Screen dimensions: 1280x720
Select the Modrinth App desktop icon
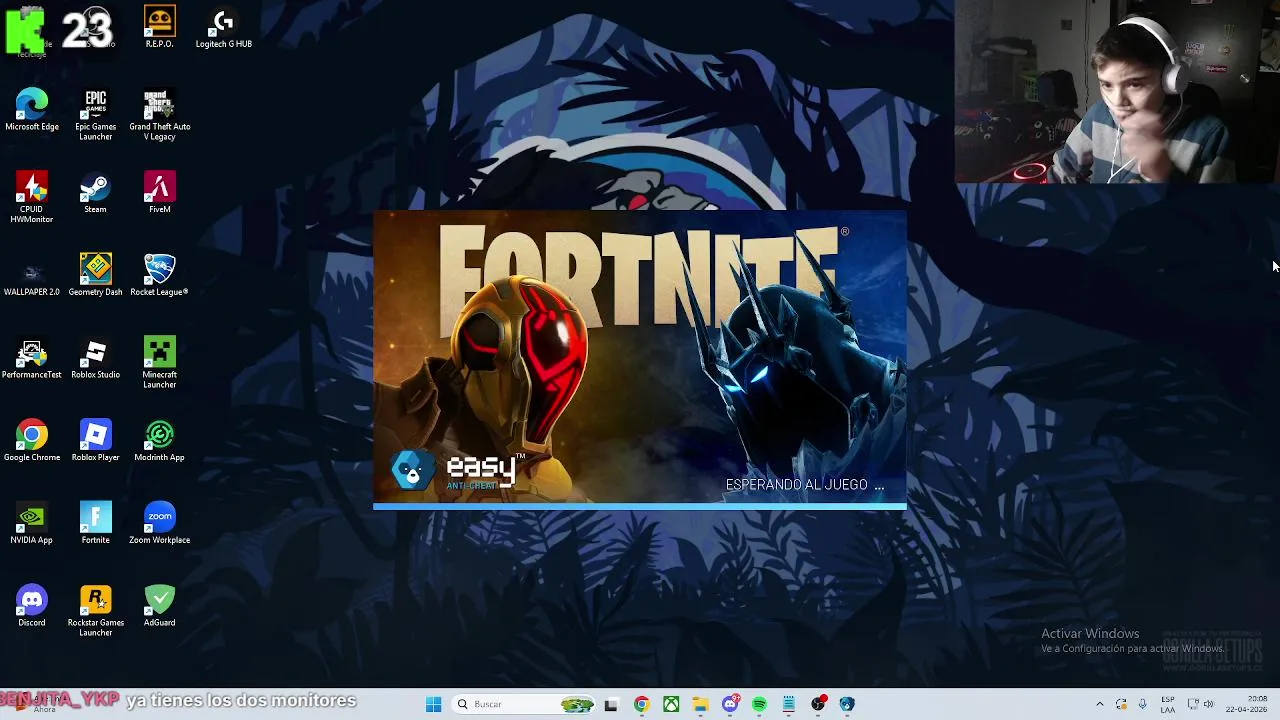(x=159, y=441)
